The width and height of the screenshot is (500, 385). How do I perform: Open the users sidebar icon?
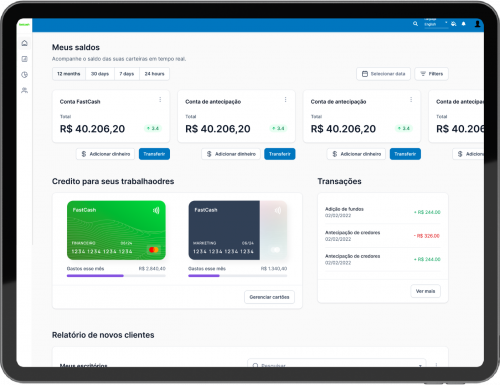click(24, 90)
